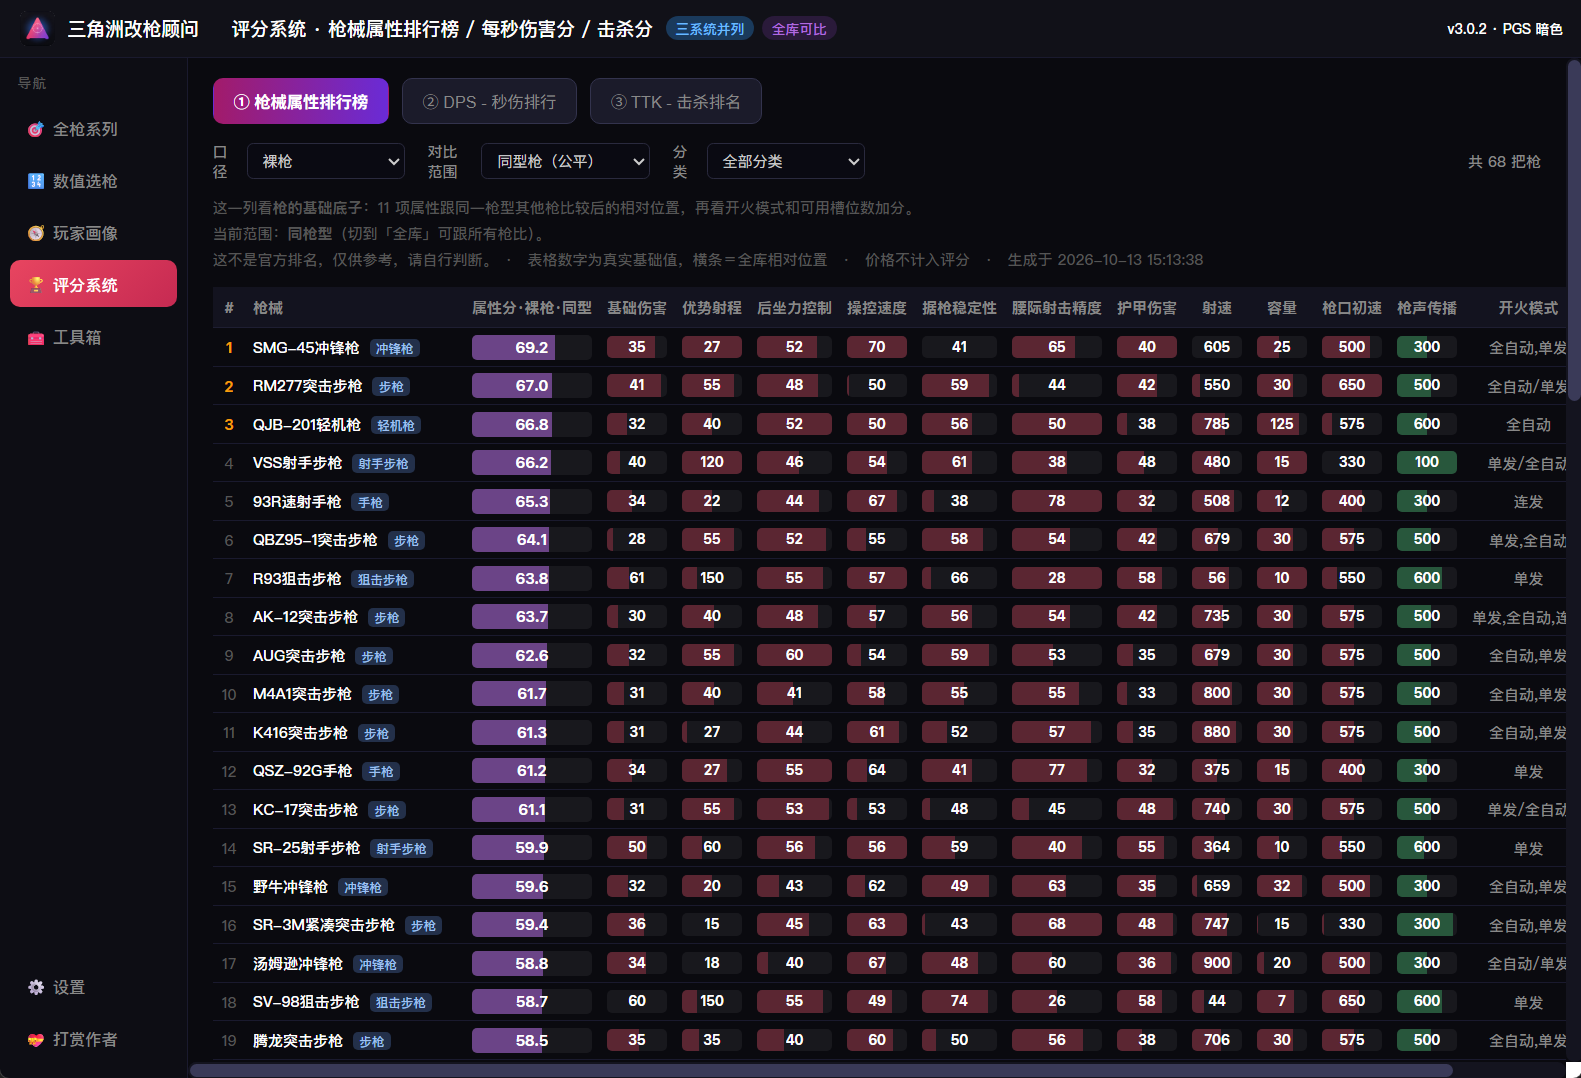Image resolution: width=1581 pixels, height=1078 pixels.
Task: Sort by the 枪口初速 column header
Action: pyautogui.click(x=1352, y=308)
